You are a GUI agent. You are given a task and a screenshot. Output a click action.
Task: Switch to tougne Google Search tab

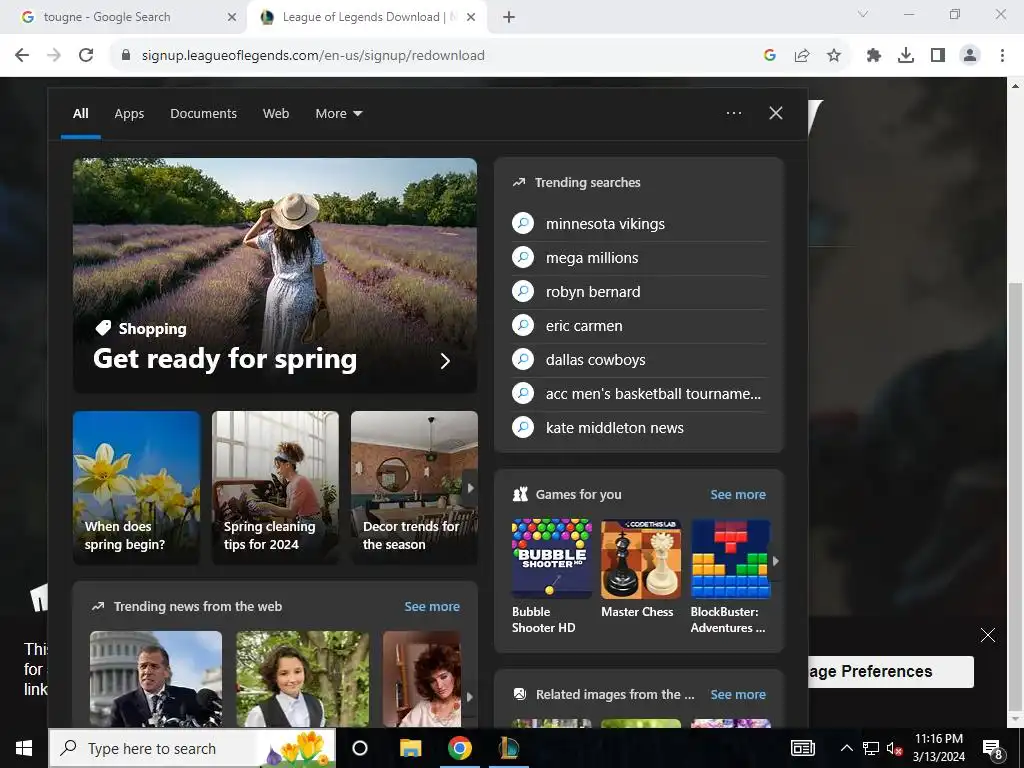point(123,18)
